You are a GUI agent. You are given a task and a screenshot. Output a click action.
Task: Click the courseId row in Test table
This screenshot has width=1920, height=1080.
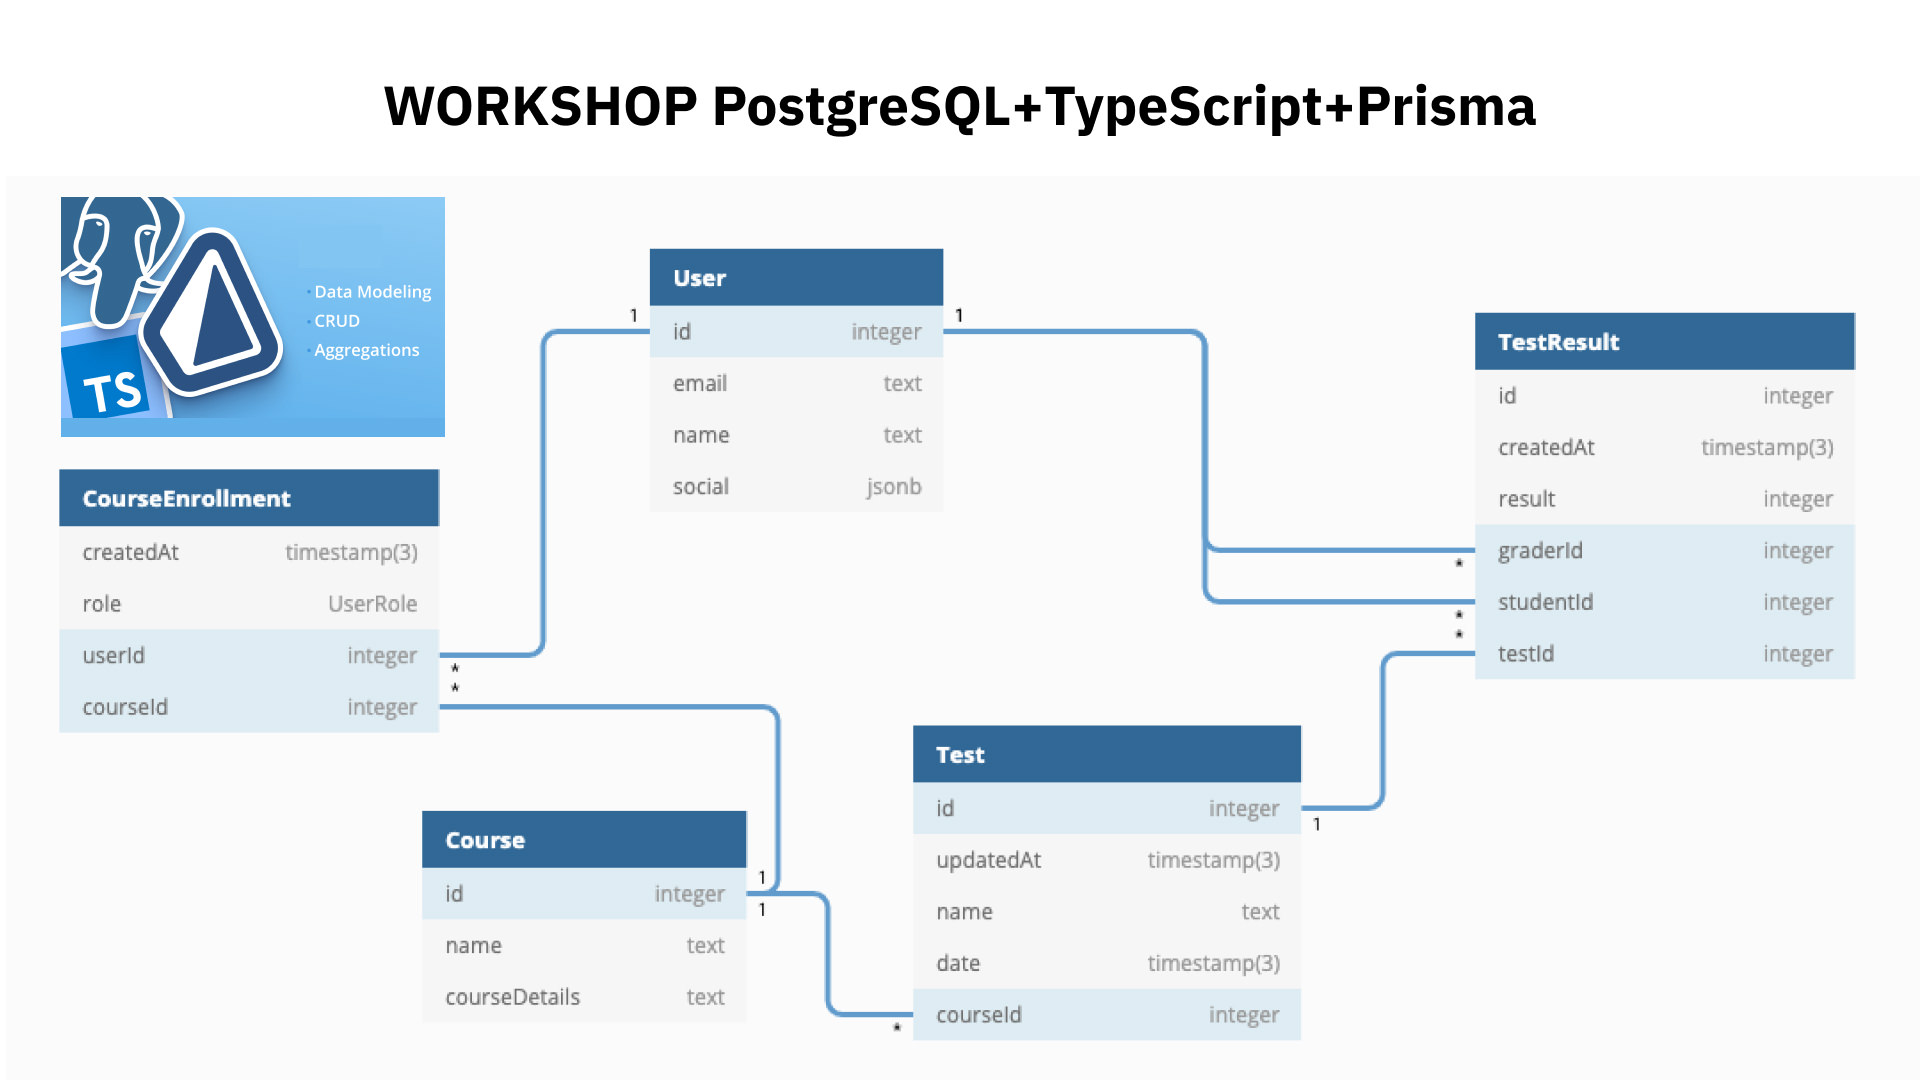(x=1107, y=1015)
